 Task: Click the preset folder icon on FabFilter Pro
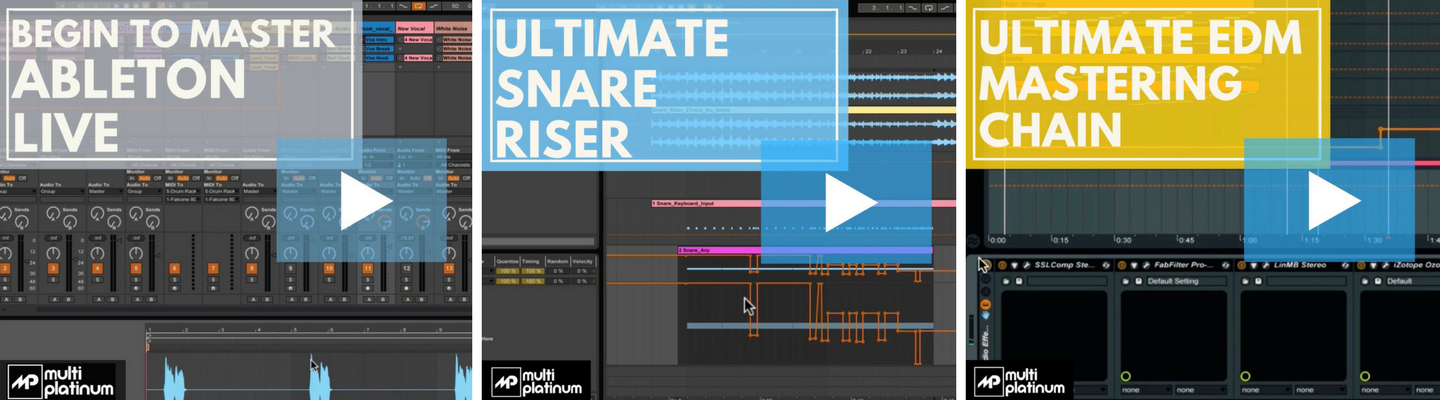tap(1126, 281)
